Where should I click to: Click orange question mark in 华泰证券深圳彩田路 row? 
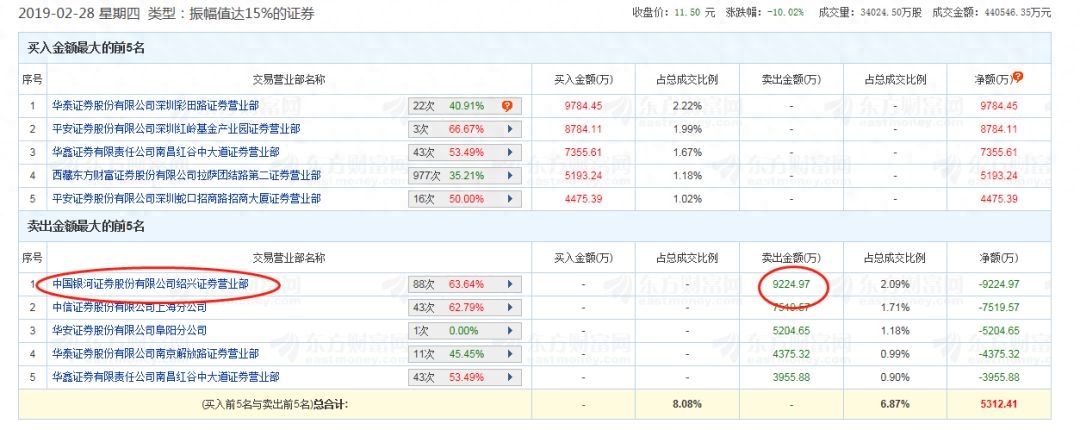tap(507, 105)
